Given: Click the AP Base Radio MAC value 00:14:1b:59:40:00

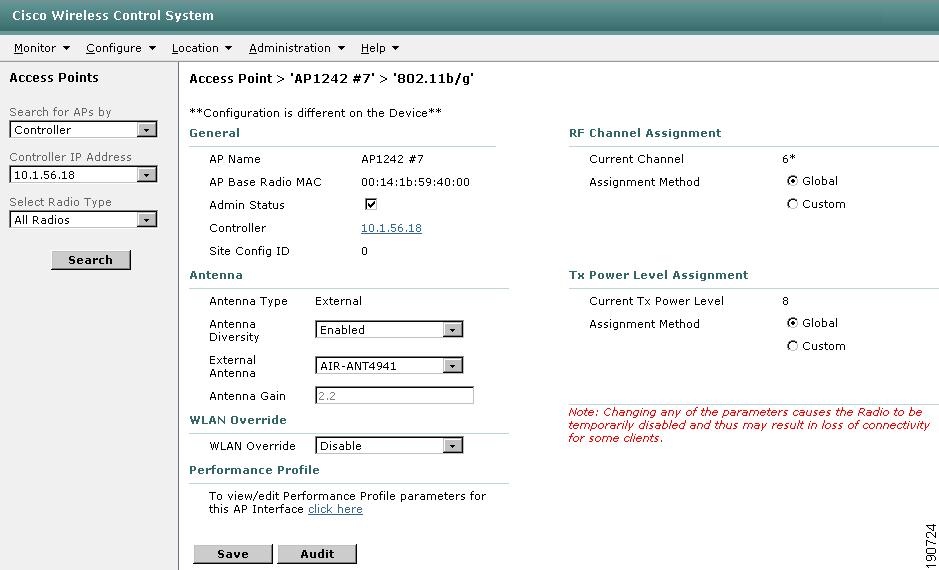Looking at the screenshot, I should pyautogui.click(x=415, y=182).
